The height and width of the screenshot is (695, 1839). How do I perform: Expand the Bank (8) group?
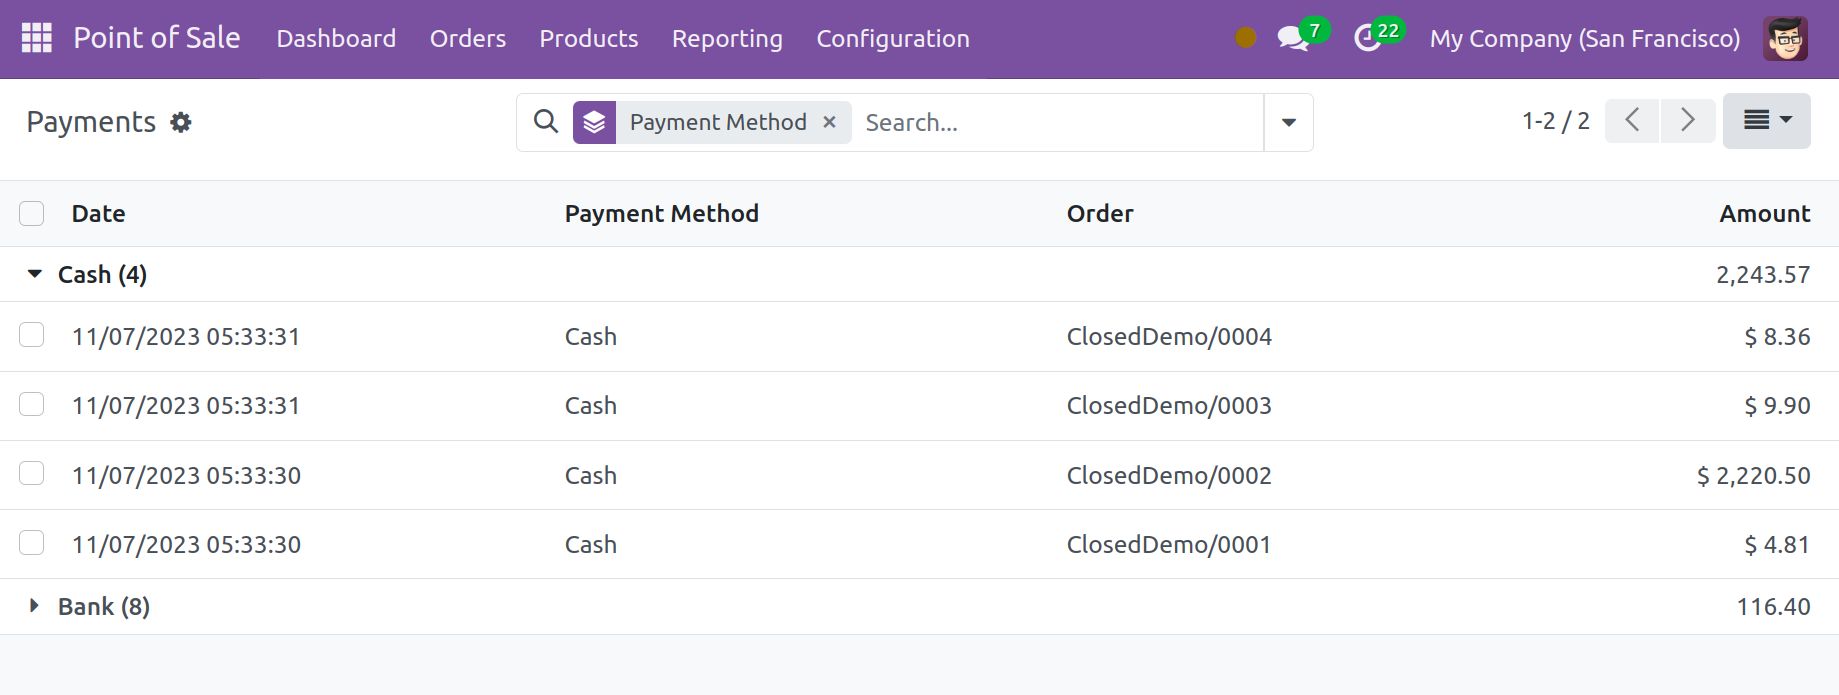point(35,606)
